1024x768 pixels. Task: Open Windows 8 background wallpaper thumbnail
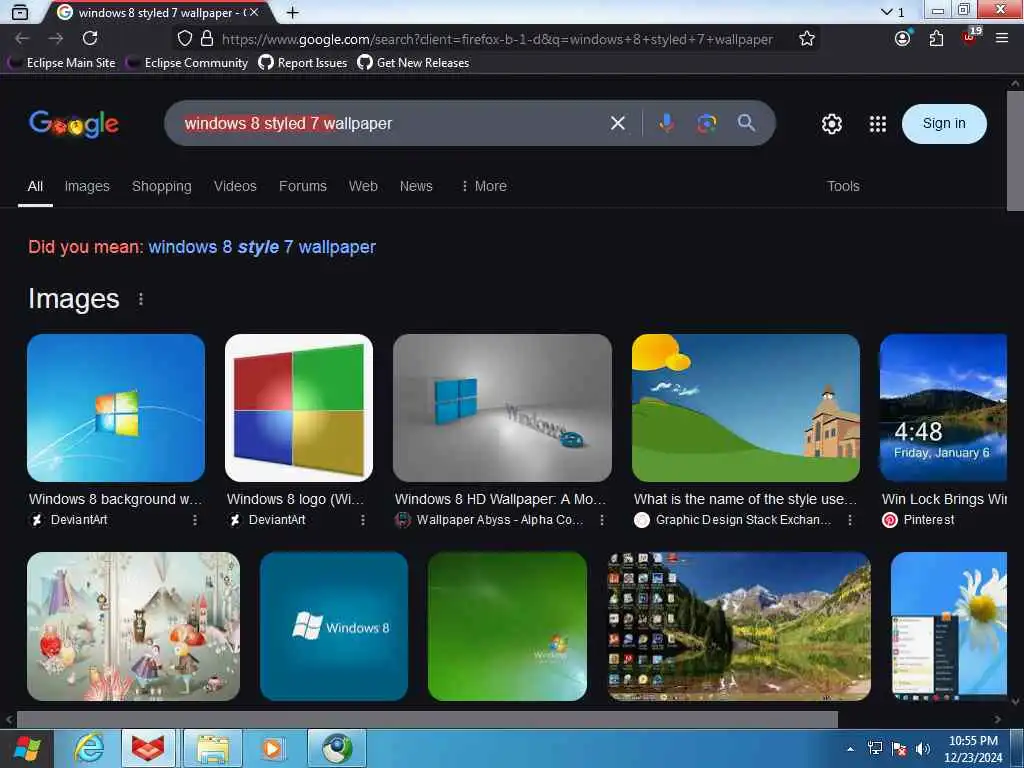[x=116, y=408]
